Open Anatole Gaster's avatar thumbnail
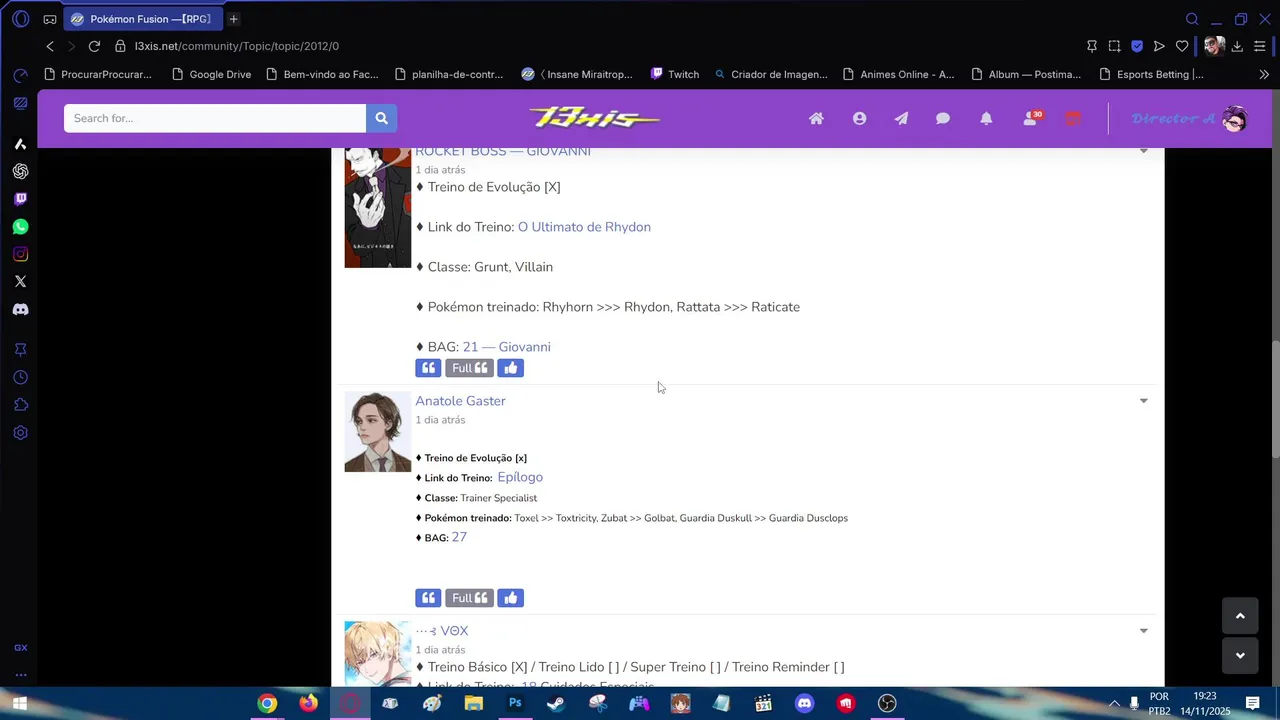 [378, 432]
